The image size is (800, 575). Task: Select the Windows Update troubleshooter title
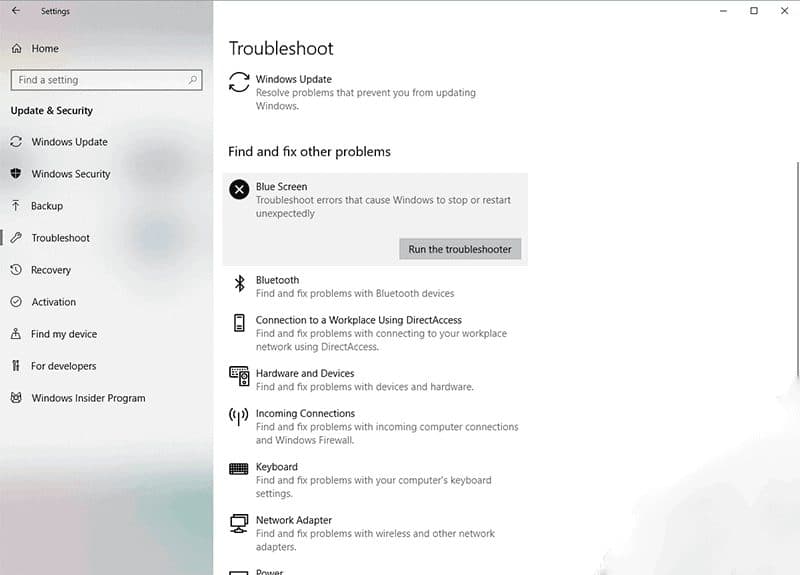click(294, 79)
